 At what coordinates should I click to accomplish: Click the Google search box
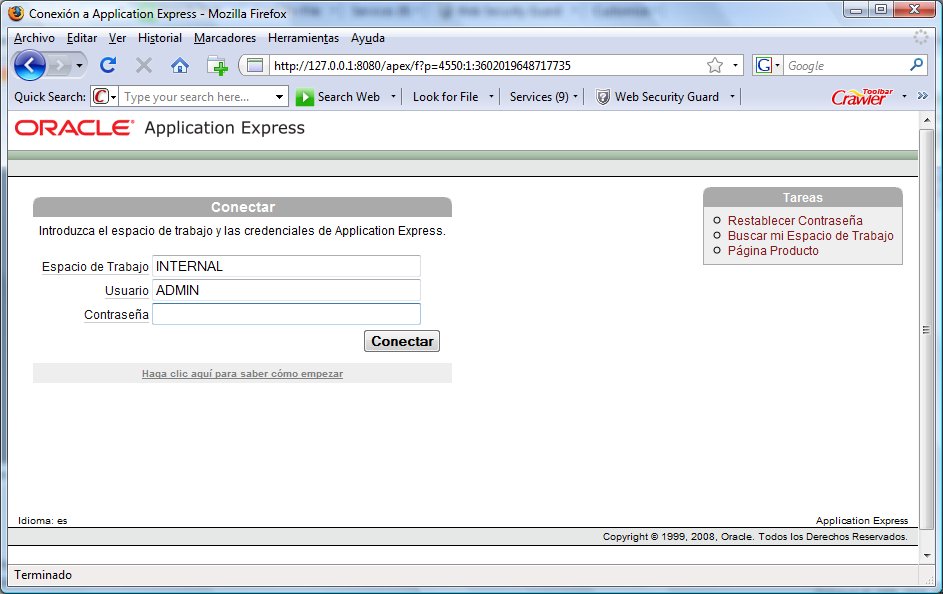(x=846, y=66)
